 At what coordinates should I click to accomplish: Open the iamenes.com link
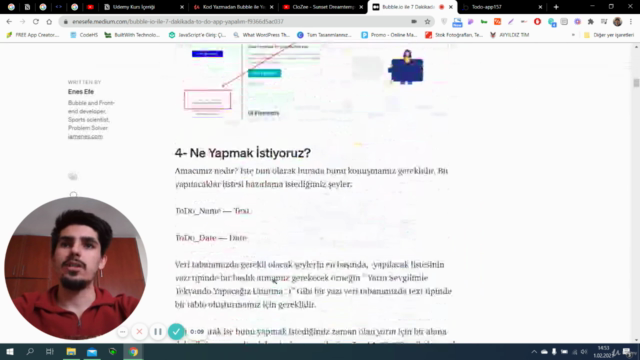pyautogui.click(x=85, y=136)
